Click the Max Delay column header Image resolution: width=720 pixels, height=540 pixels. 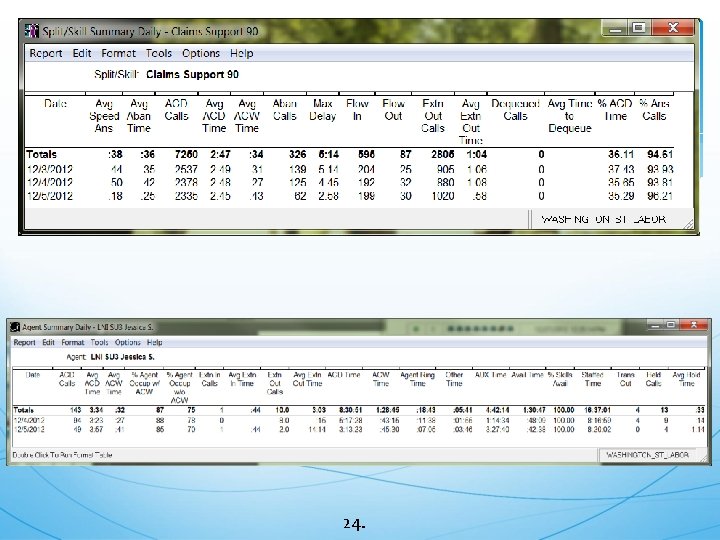pyautogui.click(x=322, y=110)
